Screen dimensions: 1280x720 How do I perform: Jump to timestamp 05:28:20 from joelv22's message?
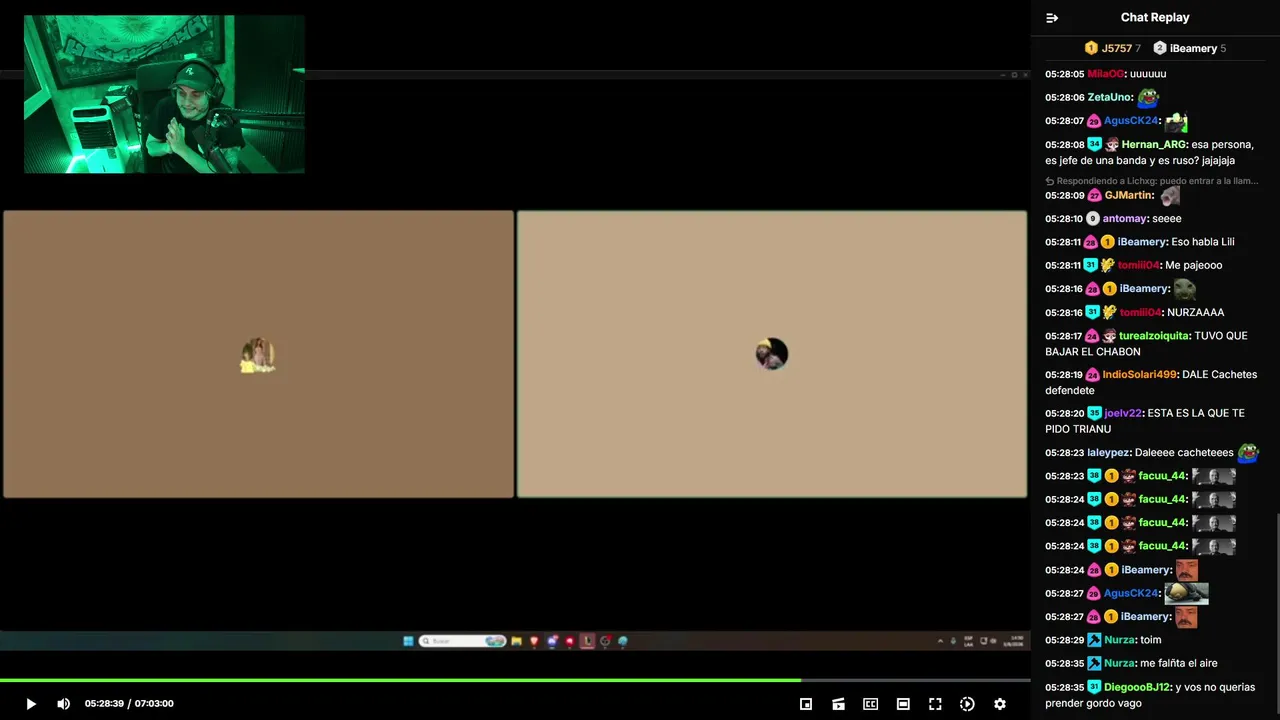1064,413
